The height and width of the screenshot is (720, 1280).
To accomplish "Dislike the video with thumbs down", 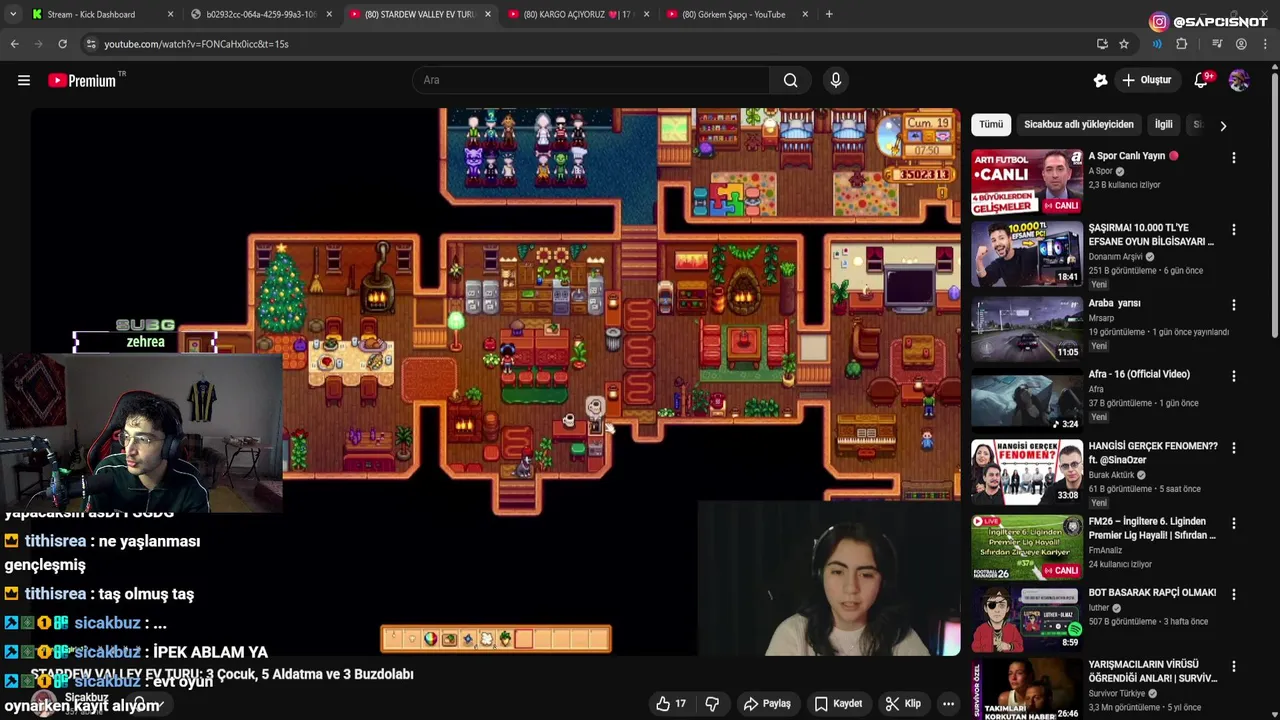I will tap(712, 703).
